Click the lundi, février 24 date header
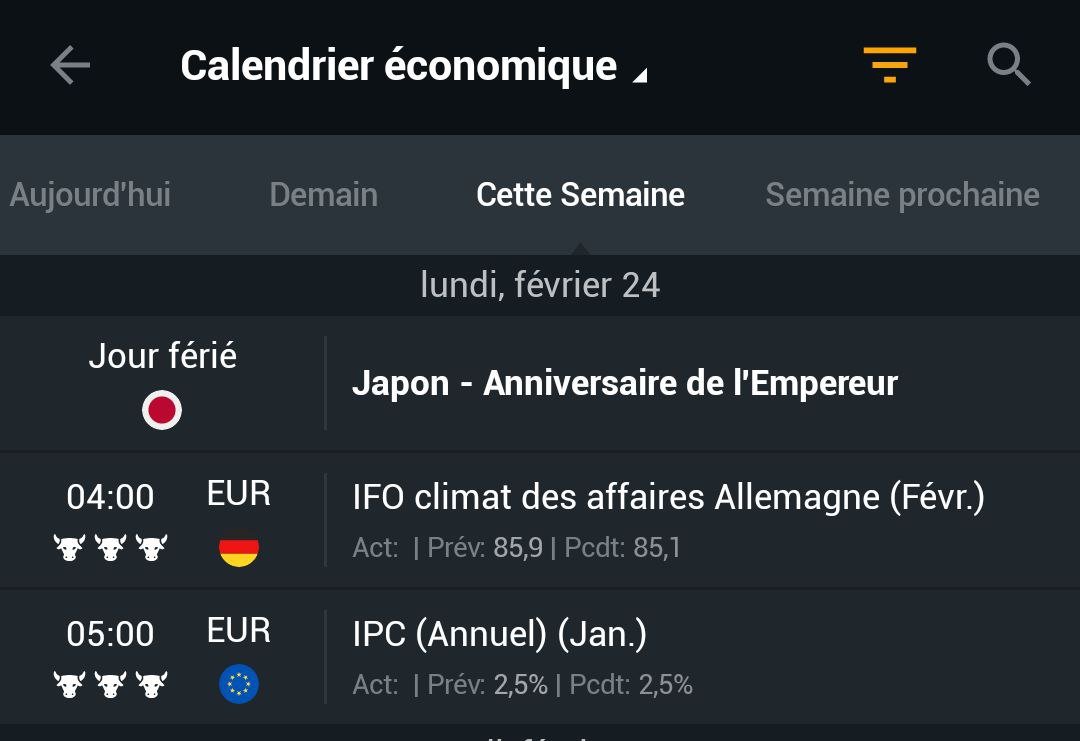1080x741 pixels. [x=540, y=285]
